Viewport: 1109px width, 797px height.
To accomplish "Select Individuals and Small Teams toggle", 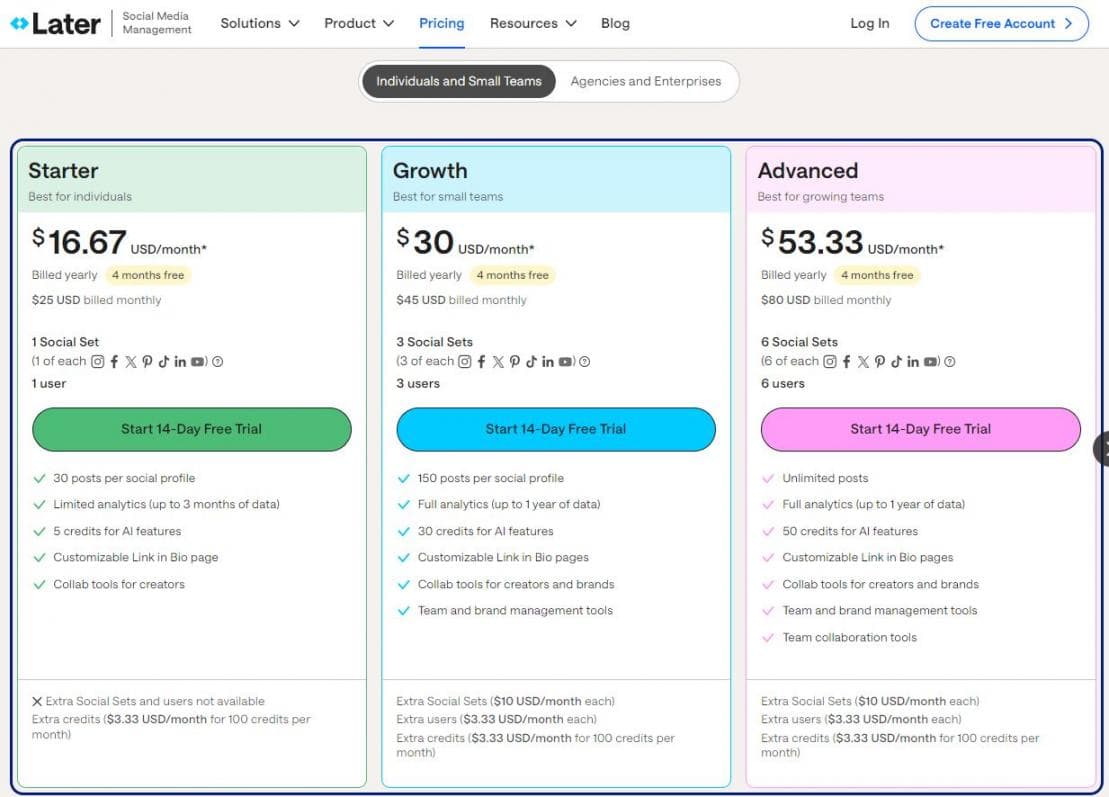I will coord(458,81).
